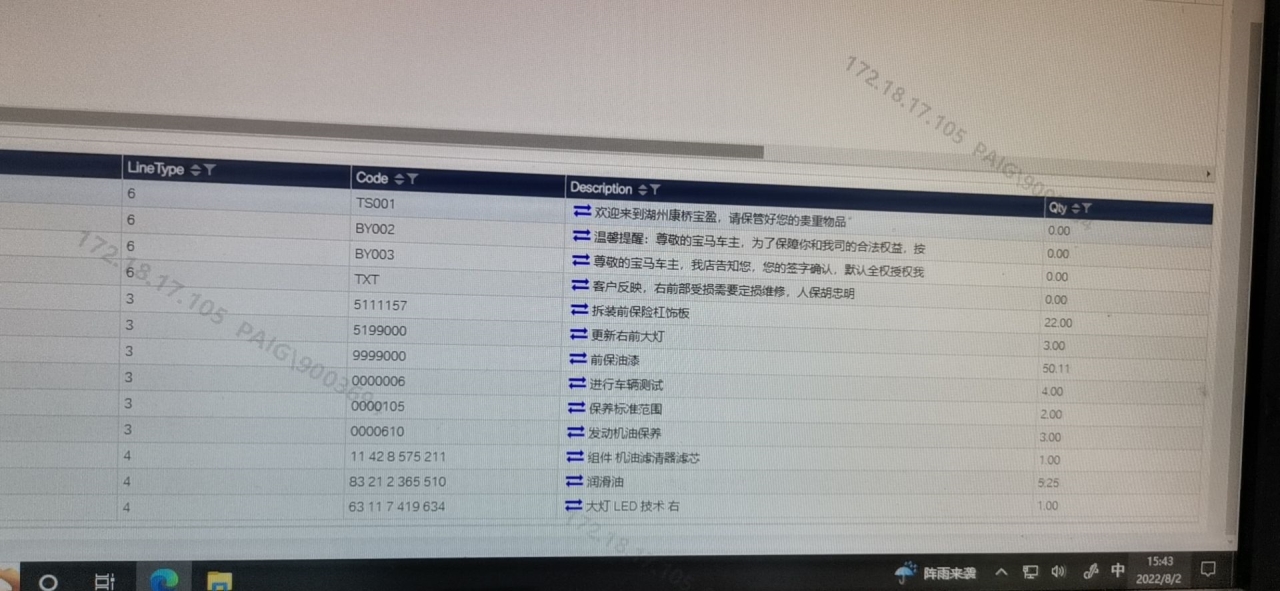Sort the table by Description column
The width and height of the screenshot is (1280, 591).
click(x=641, y=188)
